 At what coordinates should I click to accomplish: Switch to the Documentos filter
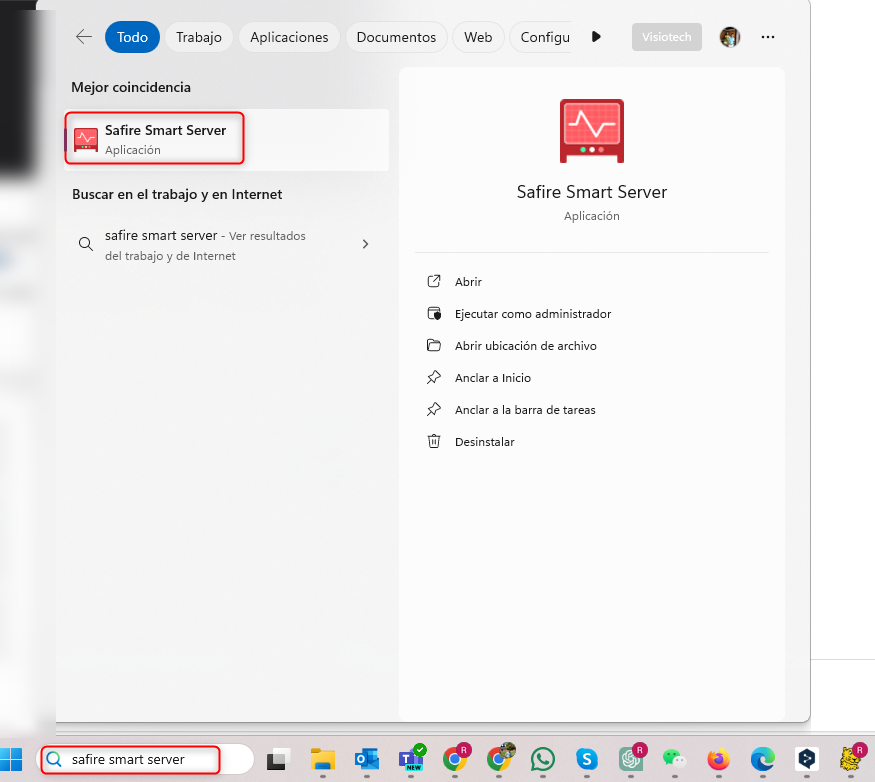point(396,37)
